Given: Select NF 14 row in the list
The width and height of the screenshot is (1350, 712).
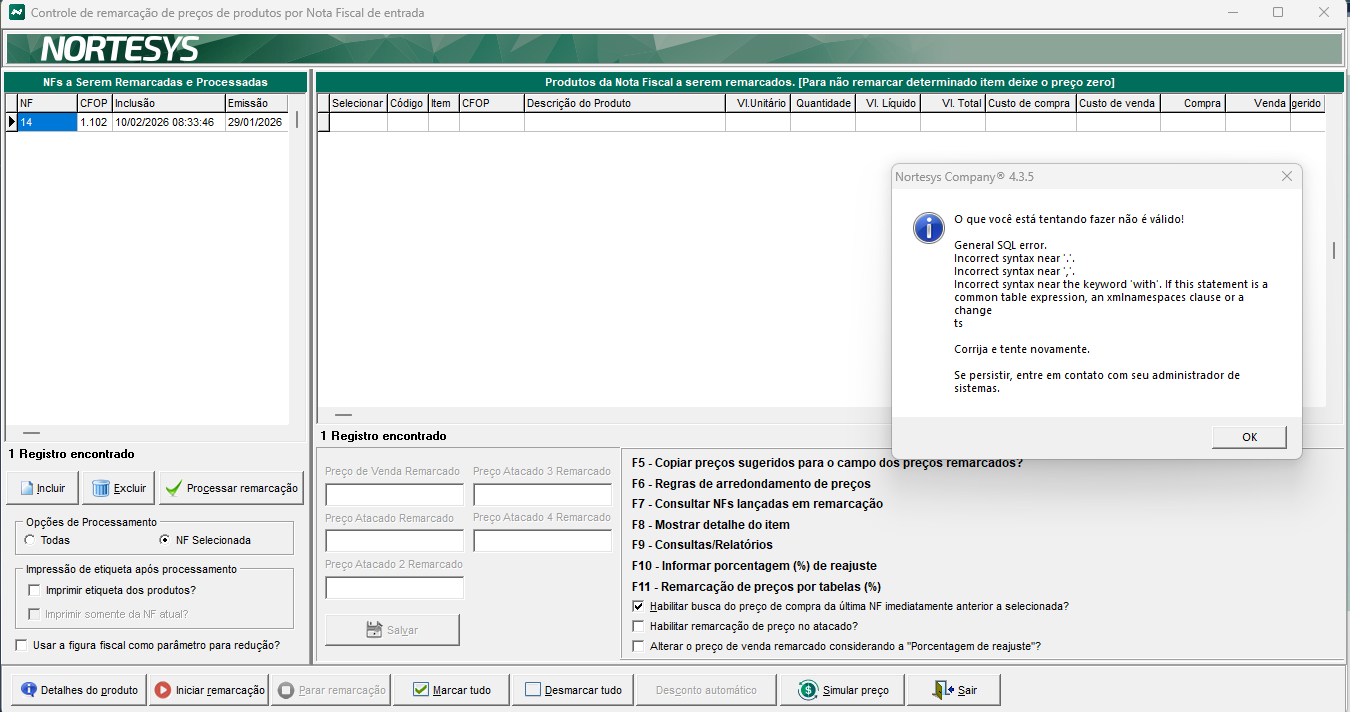Looking at the screenshot, I should click(x=46, y=122).
